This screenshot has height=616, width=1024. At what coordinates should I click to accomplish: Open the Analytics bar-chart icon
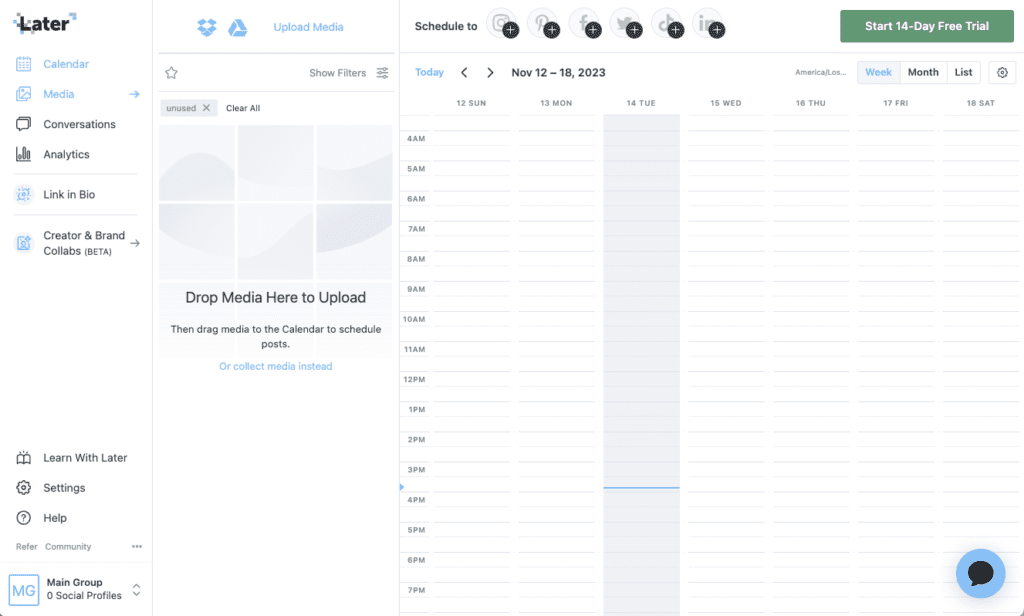[24, 154]
